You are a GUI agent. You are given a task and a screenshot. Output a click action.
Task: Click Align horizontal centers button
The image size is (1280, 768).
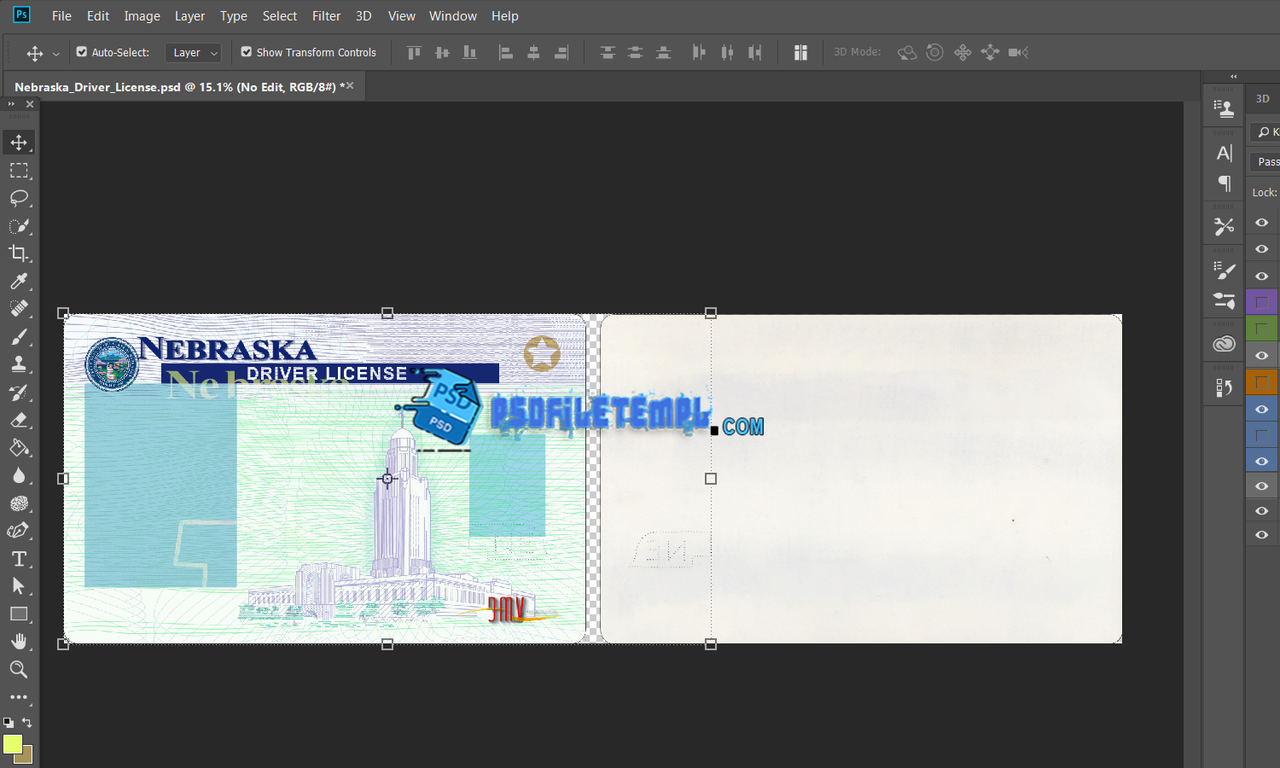tap(533, 52)
